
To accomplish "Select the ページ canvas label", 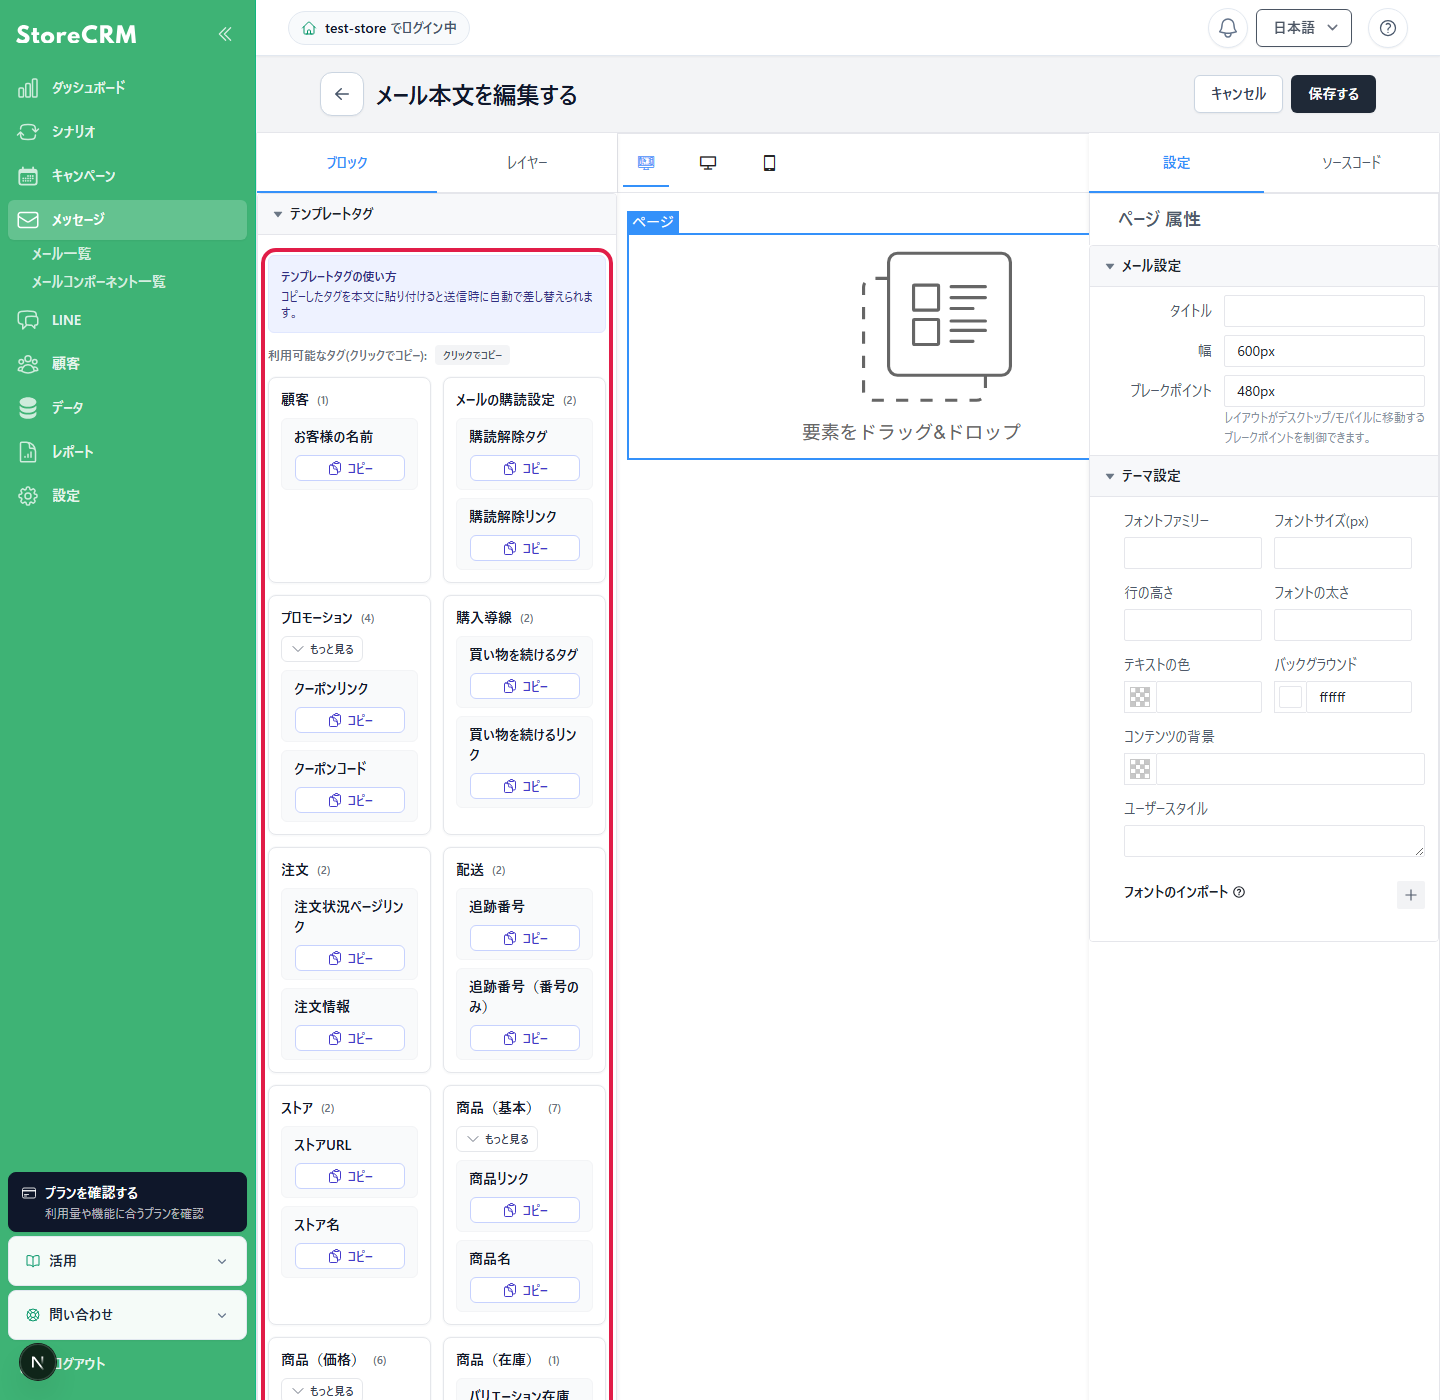I will click(x=653, y=222).
